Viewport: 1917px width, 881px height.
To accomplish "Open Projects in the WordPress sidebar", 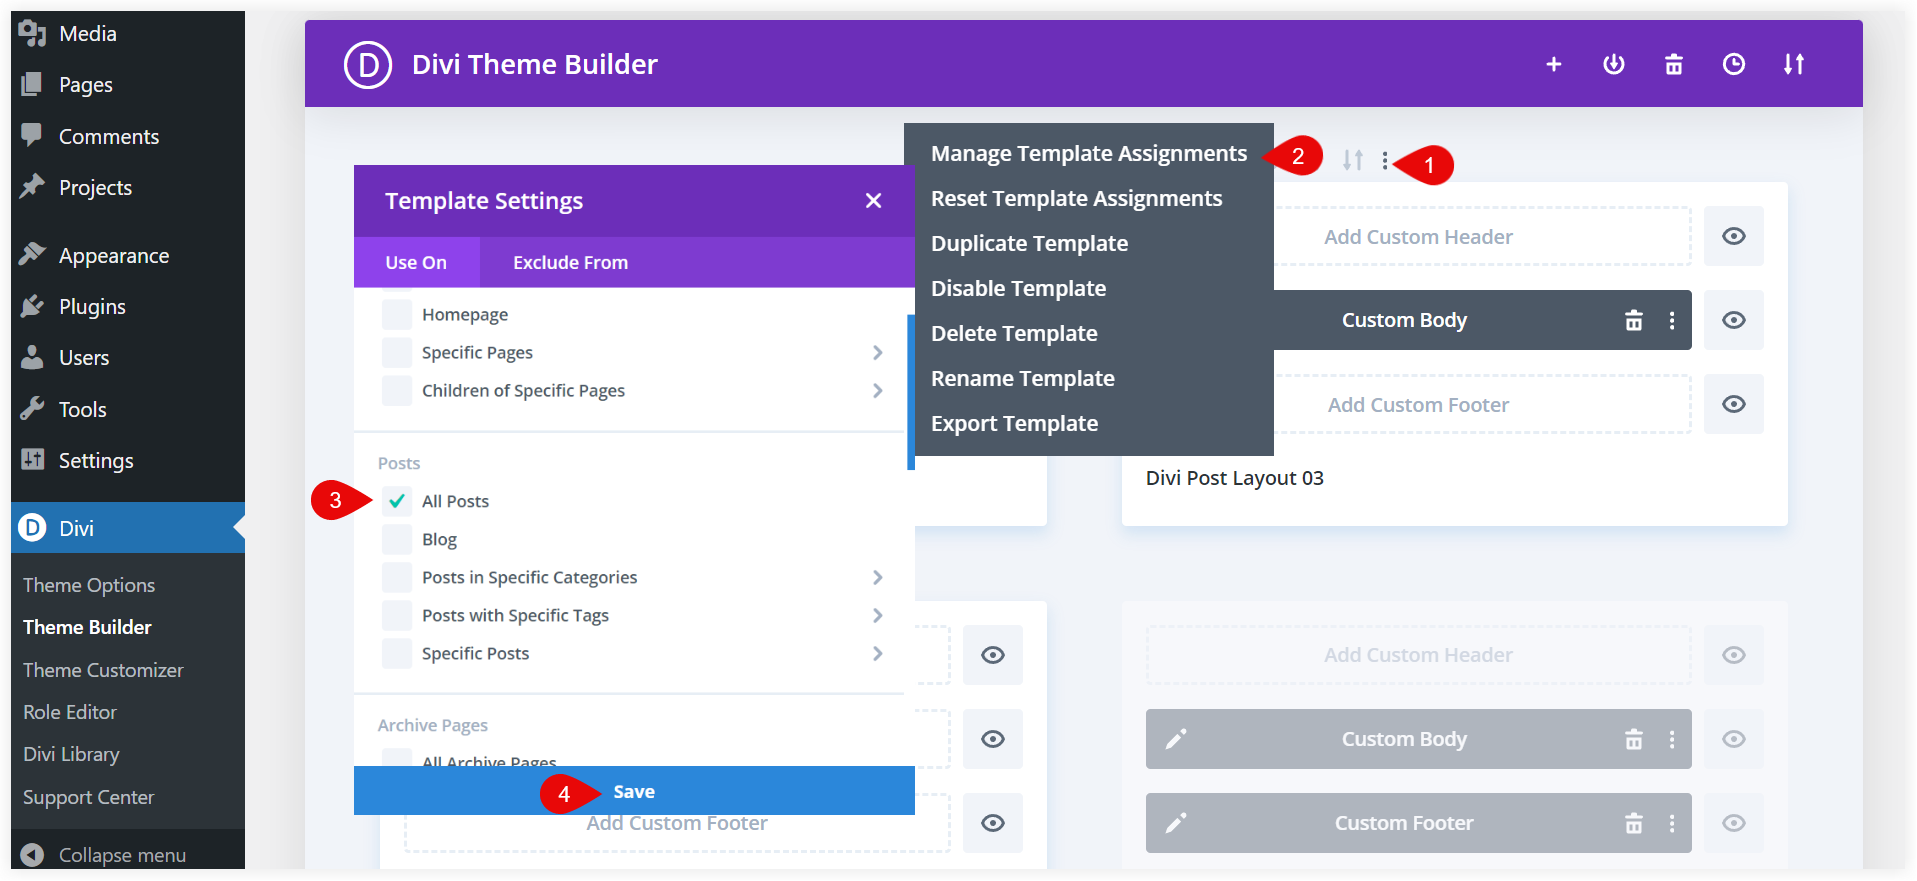I will 128,187.
